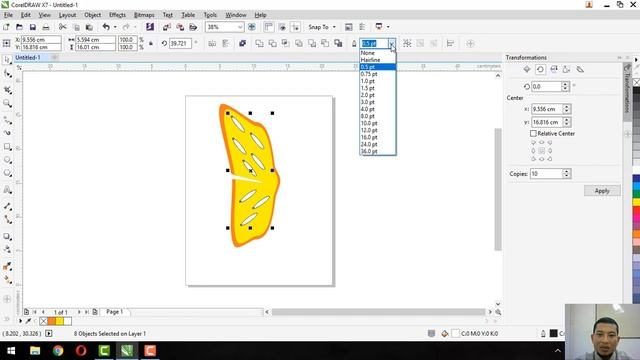The image size is (640, 360).
Task: Pick the yellow swatch in document palette
Action: 60,321
